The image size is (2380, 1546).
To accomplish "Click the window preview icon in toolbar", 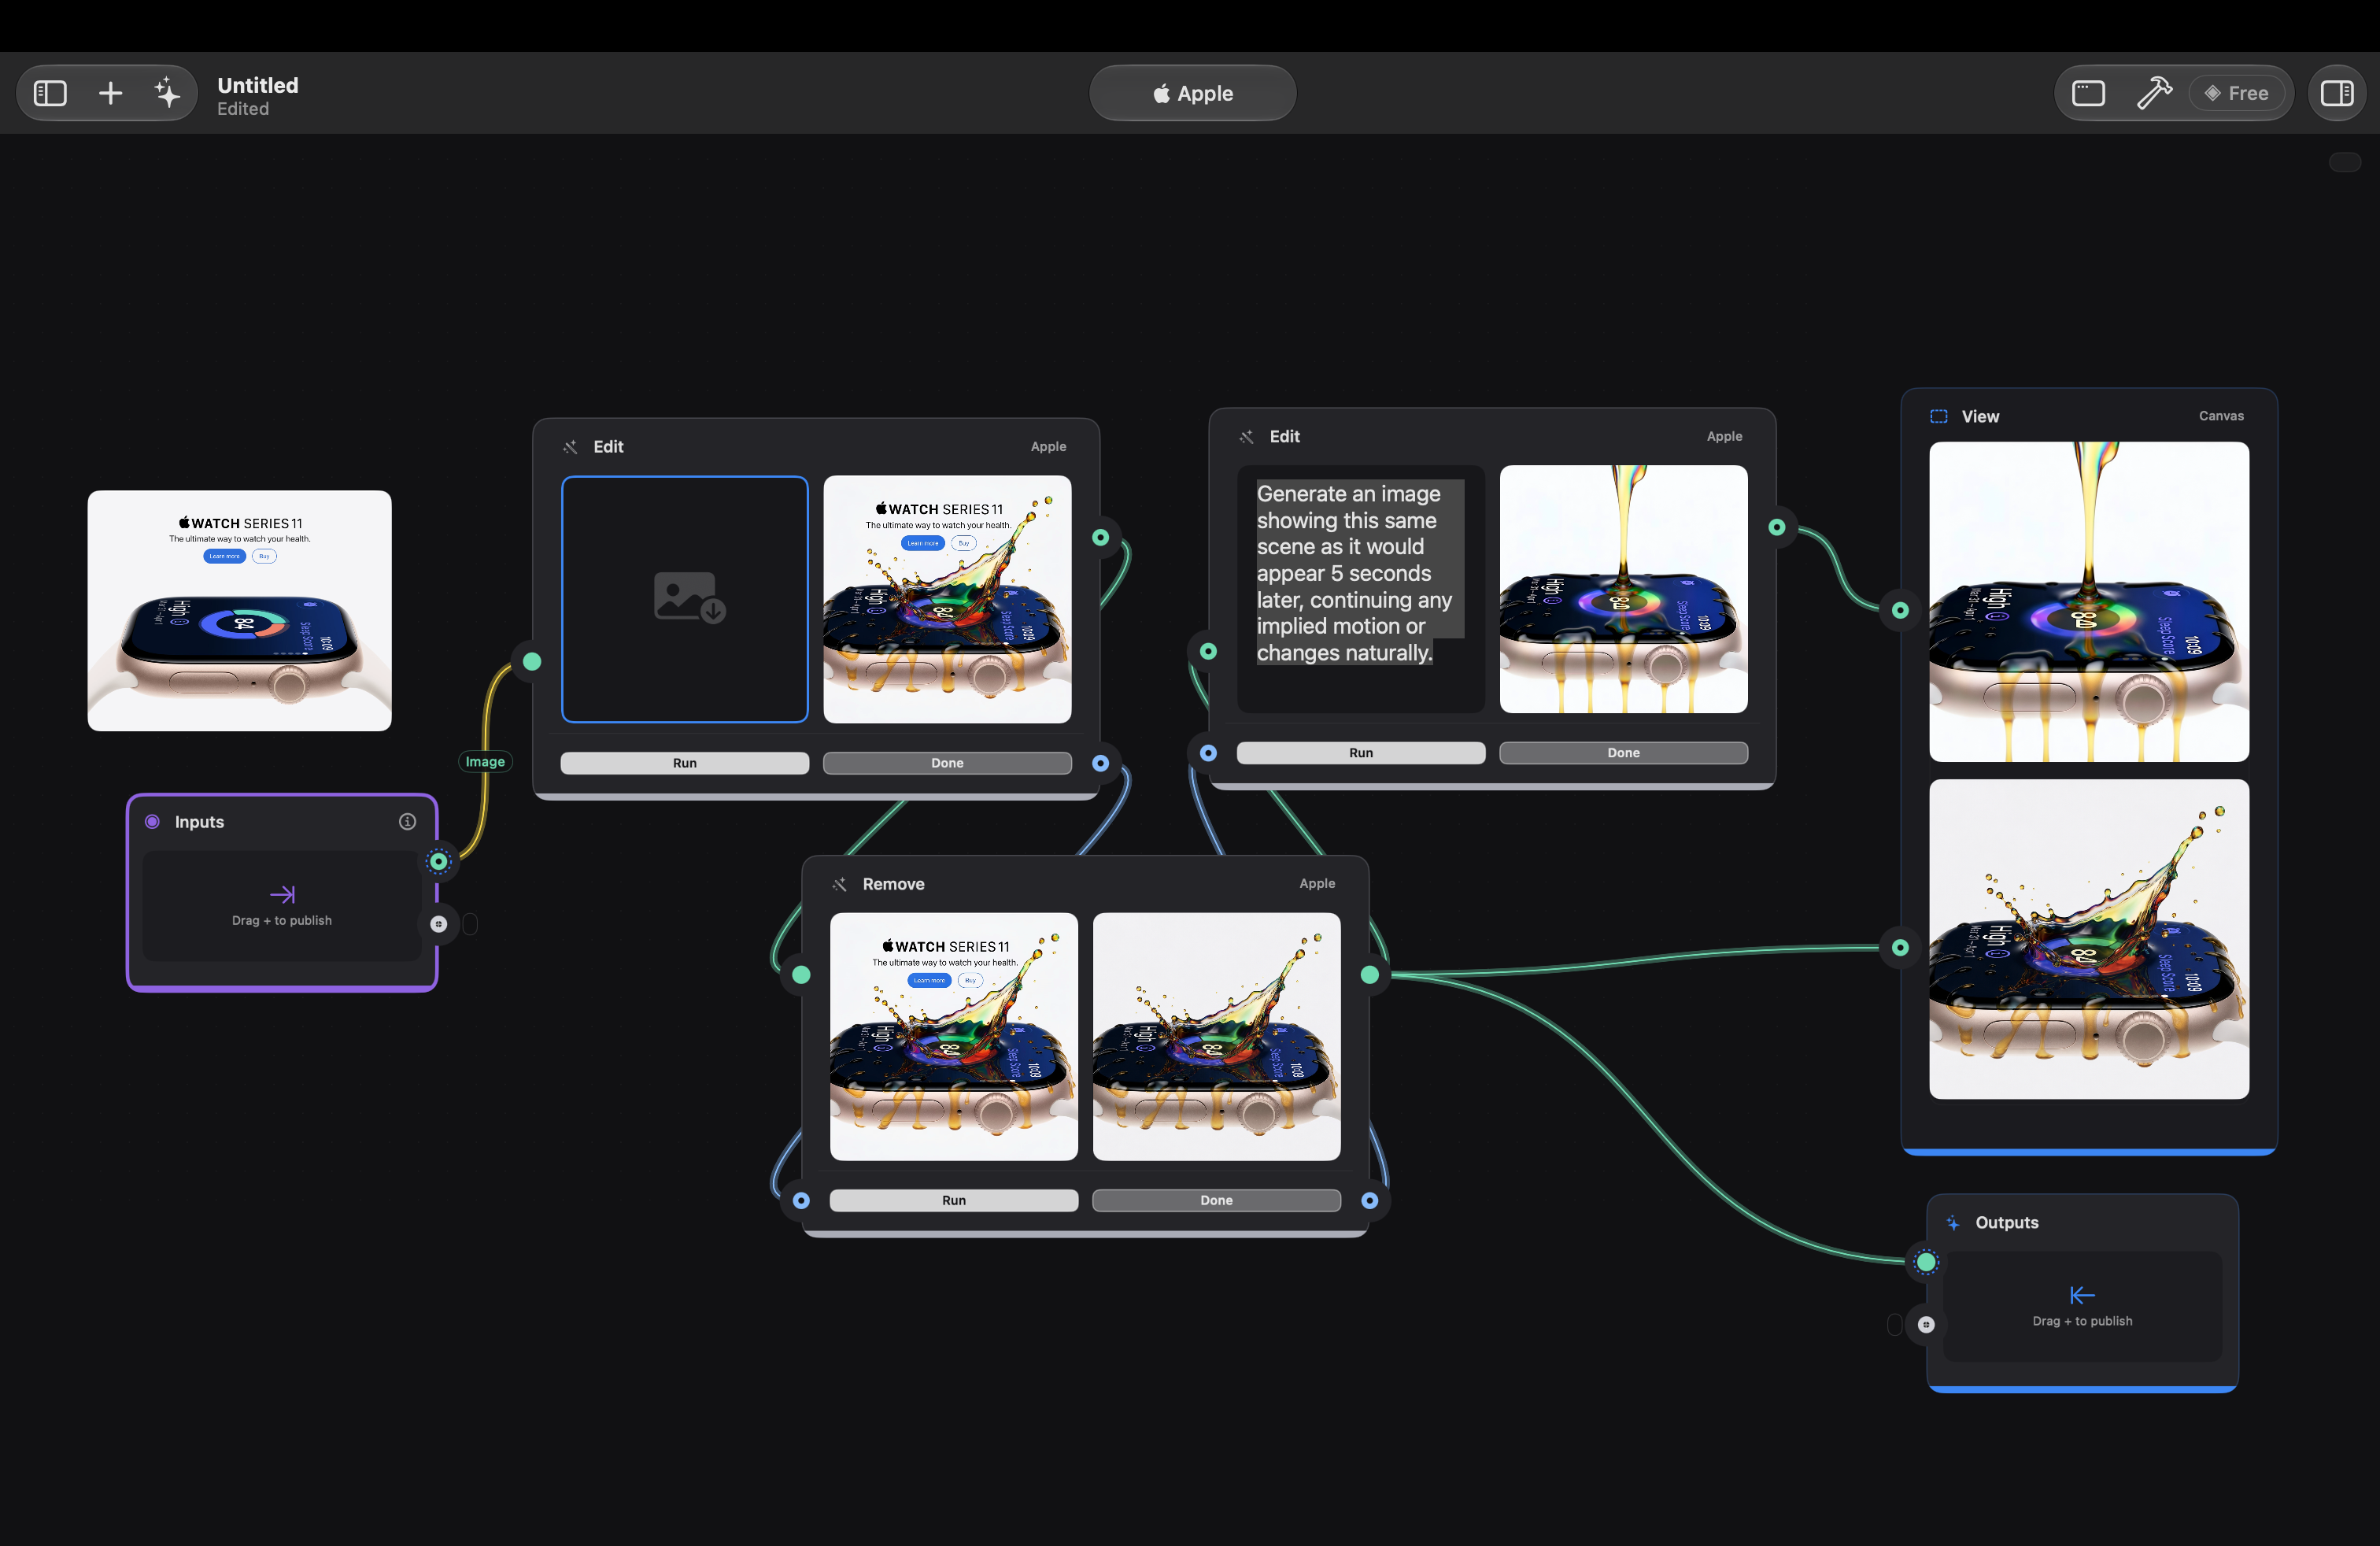I will (2088, 93).
